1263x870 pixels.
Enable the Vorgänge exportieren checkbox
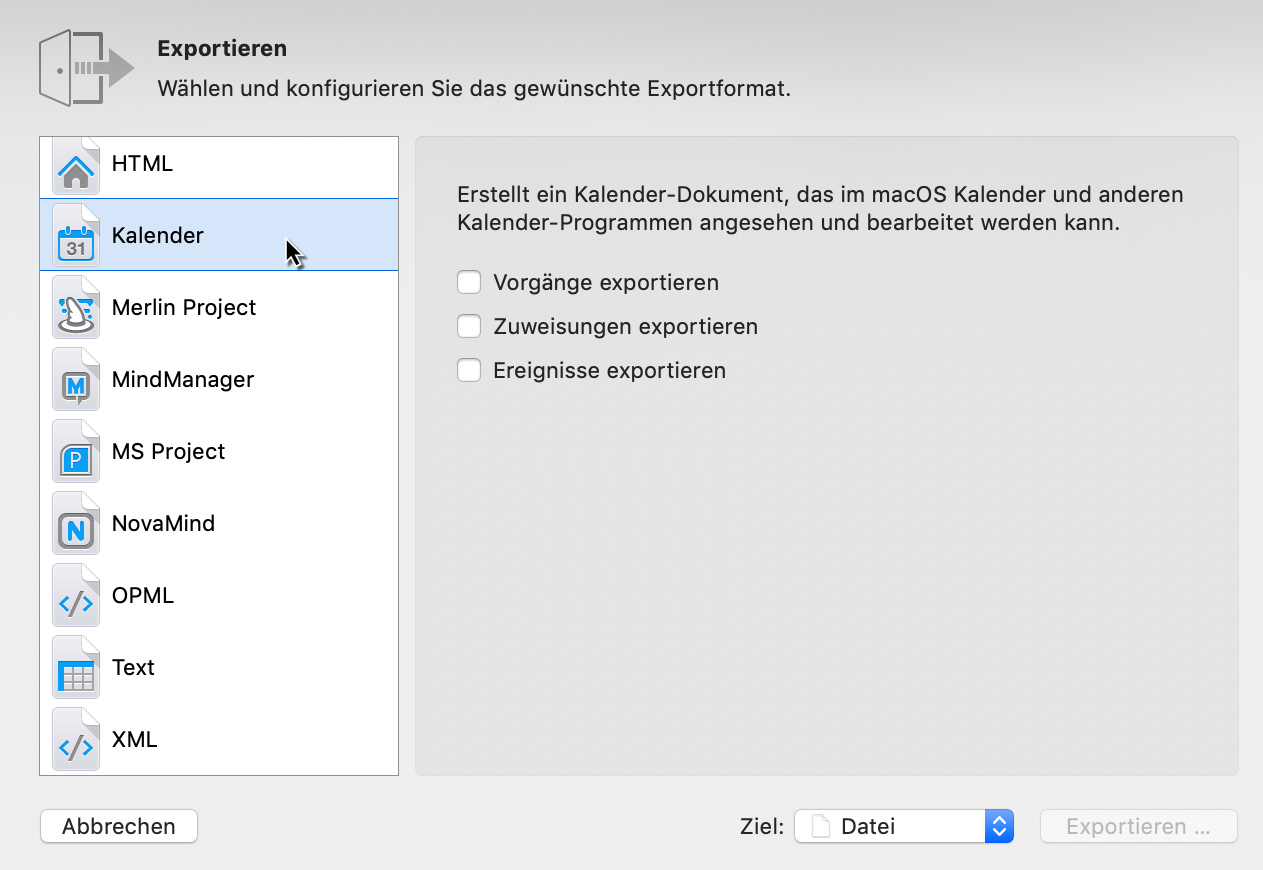[469, 282]
